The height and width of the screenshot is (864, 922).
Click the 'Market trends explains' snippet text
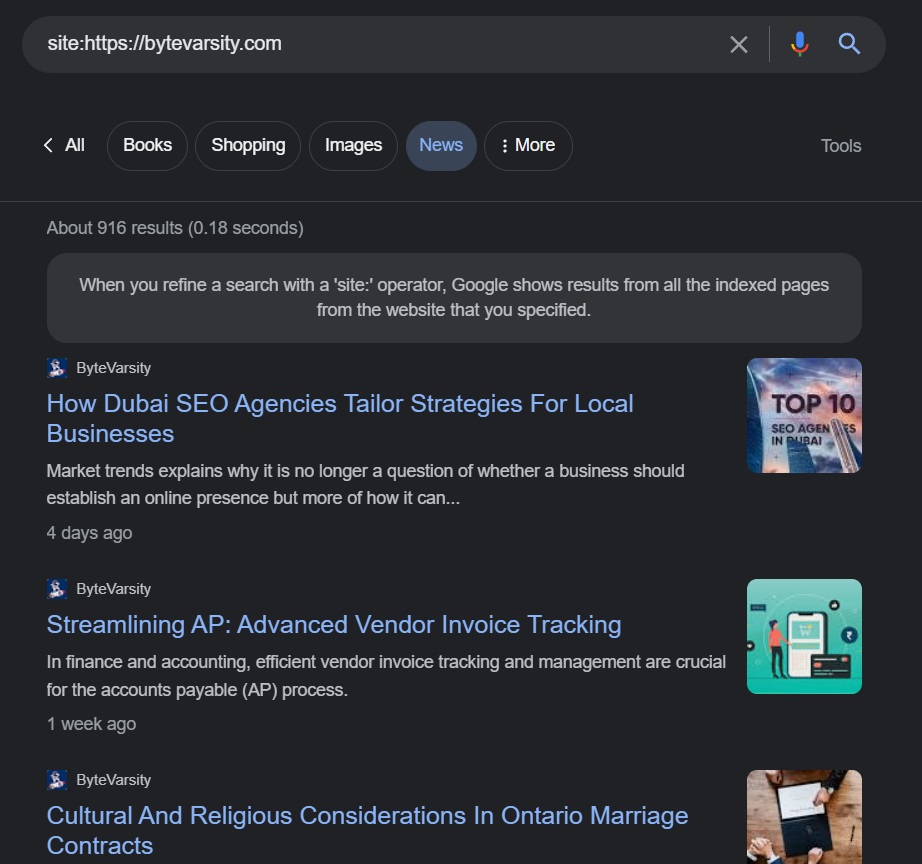tap(365, 485)
